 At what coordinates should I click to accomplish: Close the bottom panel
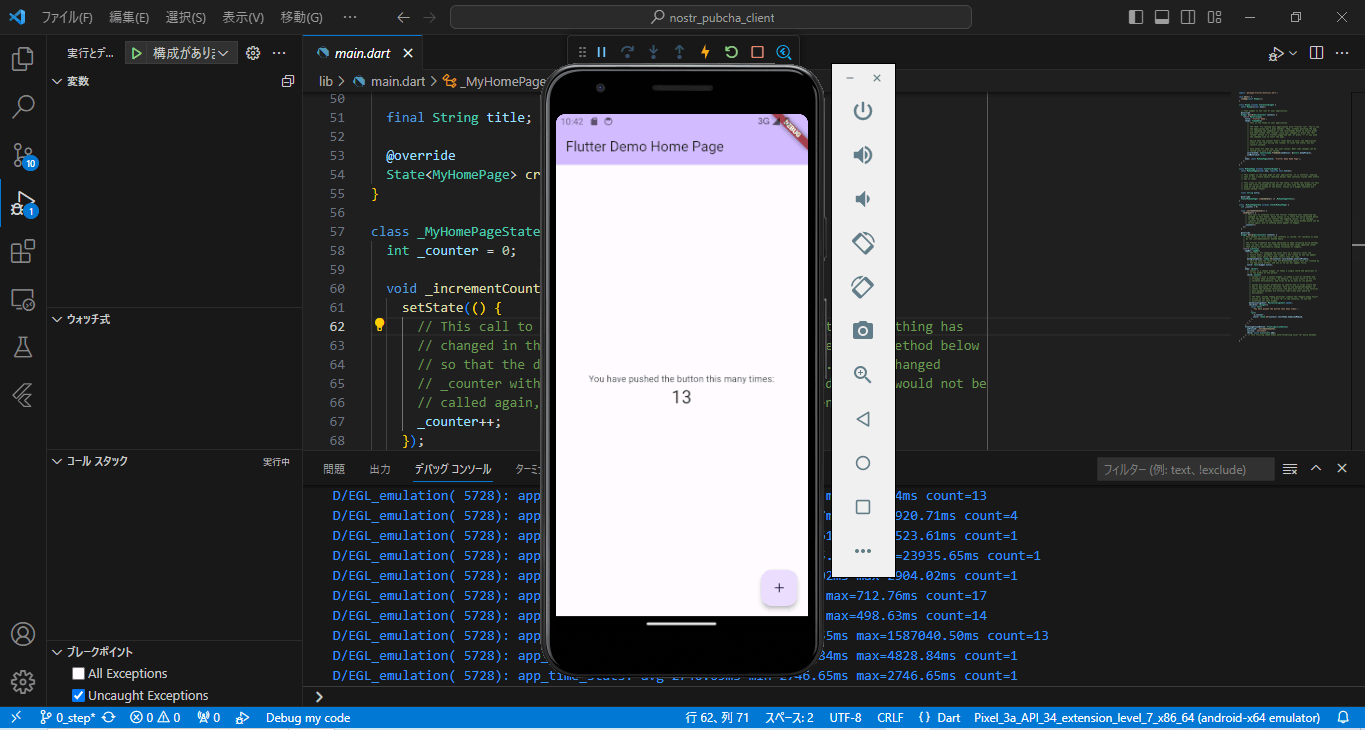pyautogui.click(x=1342, y=468)
